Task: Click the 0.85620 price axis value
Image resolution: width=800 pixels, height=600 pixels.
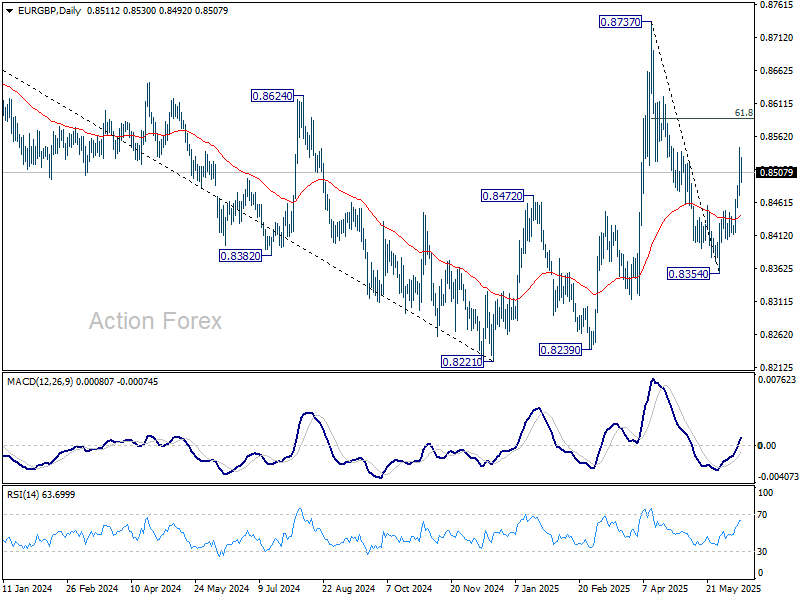Action: pyautogui.click(x=777, y=137)
